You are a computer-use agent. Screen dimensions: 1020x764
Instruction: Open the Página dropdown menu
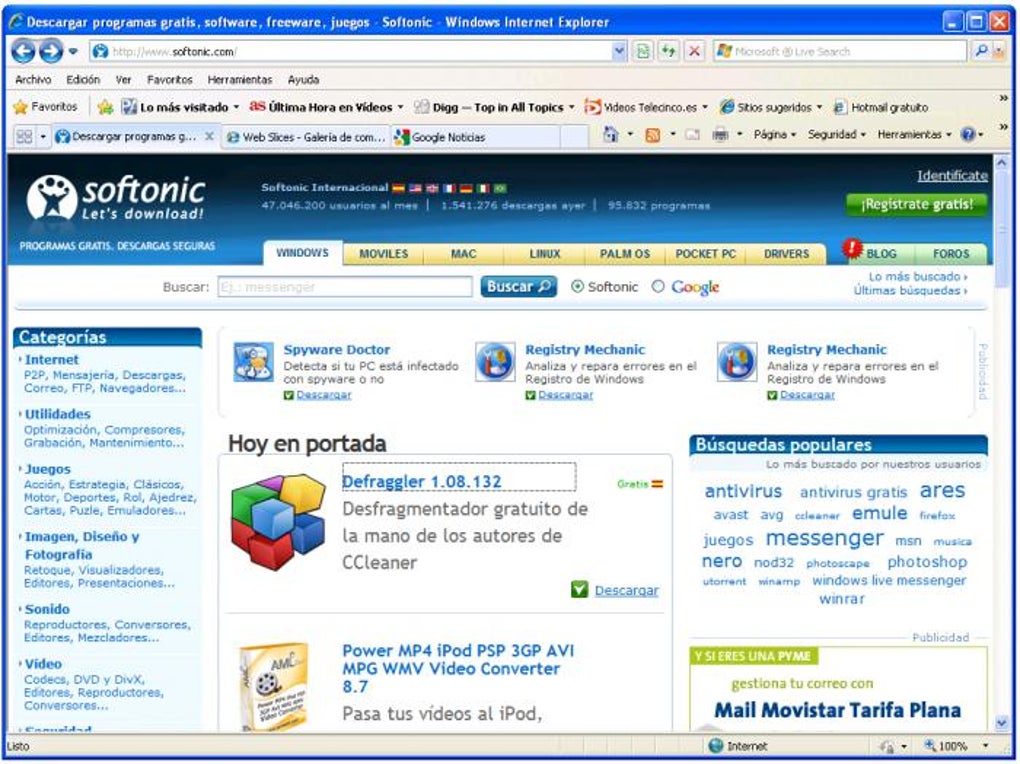click(775, 135)
